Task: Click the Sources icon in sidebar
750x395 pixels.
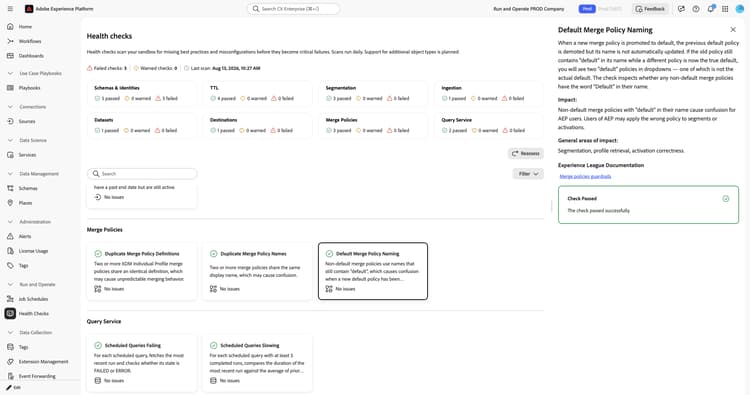Action: [10, 121]
